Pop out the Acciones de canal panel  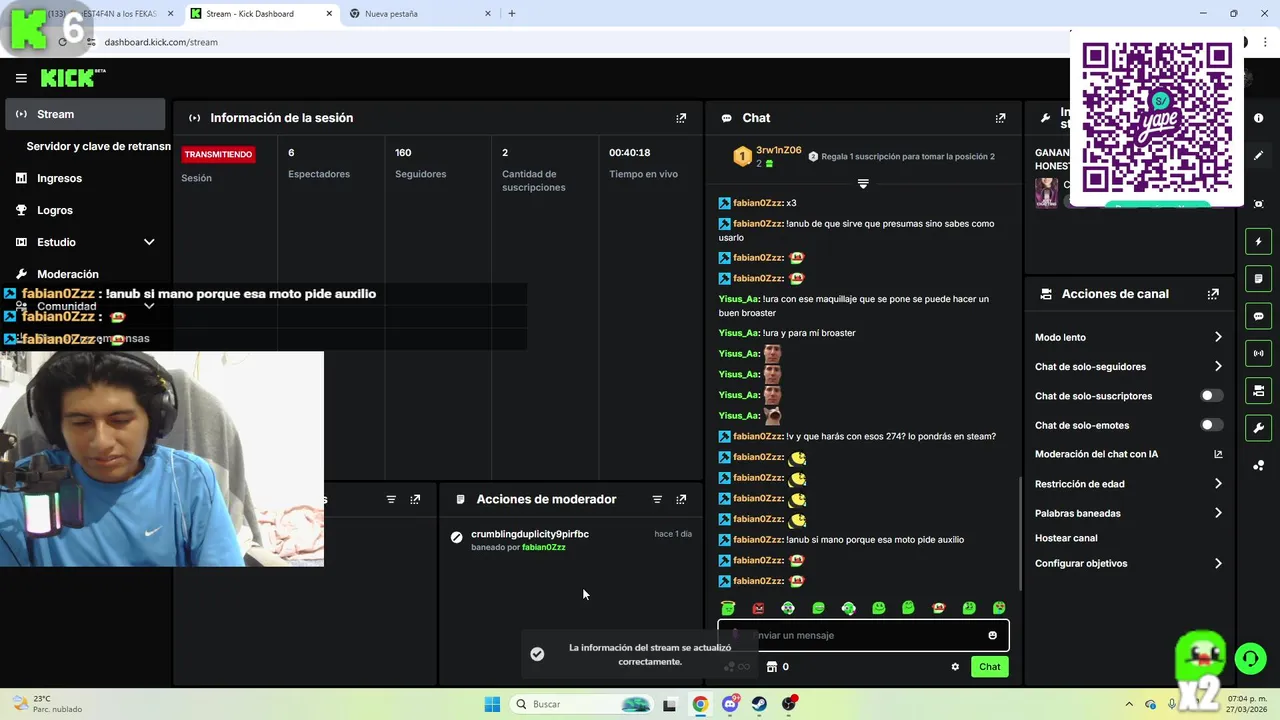tap(1213, 294)
